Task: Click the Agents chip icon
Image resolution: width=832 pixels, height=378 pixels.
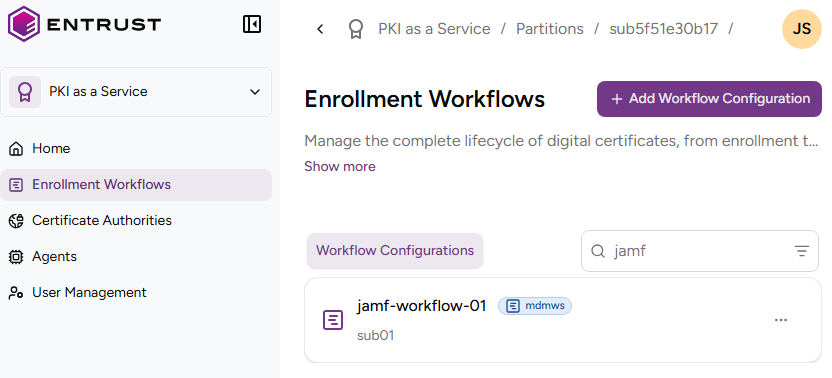Action: point(16,257)
